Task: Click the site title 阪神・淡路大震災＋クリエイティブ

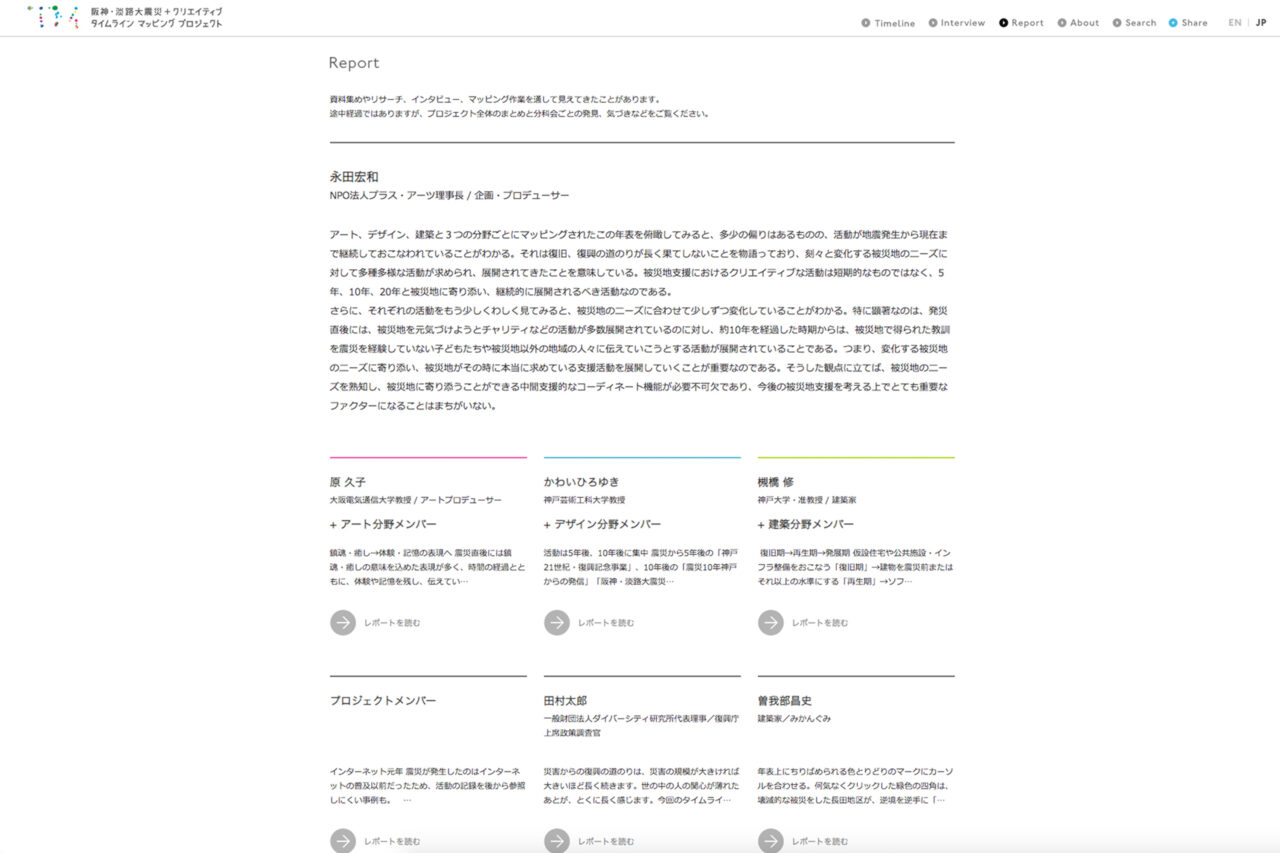Action: (157, 11)
